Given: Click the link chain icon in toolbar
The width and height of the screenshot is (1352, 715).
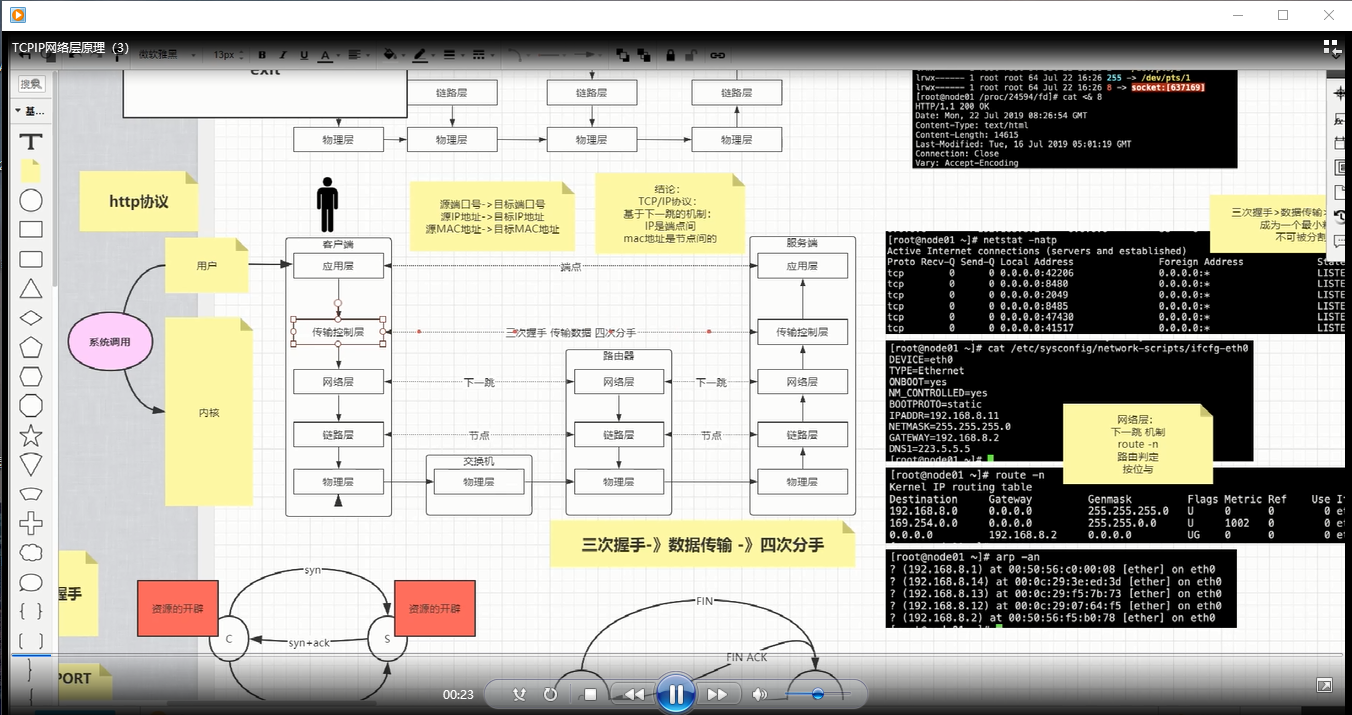Looking at the screenshot, I should click(717, 55).
